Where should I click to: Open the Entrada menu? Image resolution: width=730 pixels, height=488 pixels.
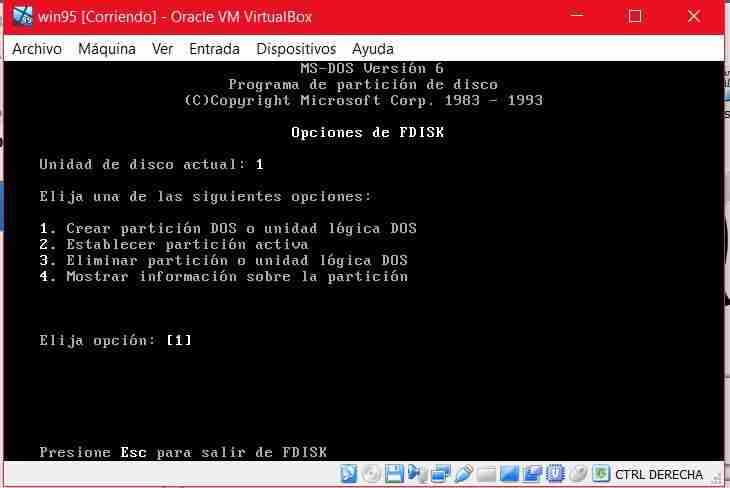pos(214,49)
